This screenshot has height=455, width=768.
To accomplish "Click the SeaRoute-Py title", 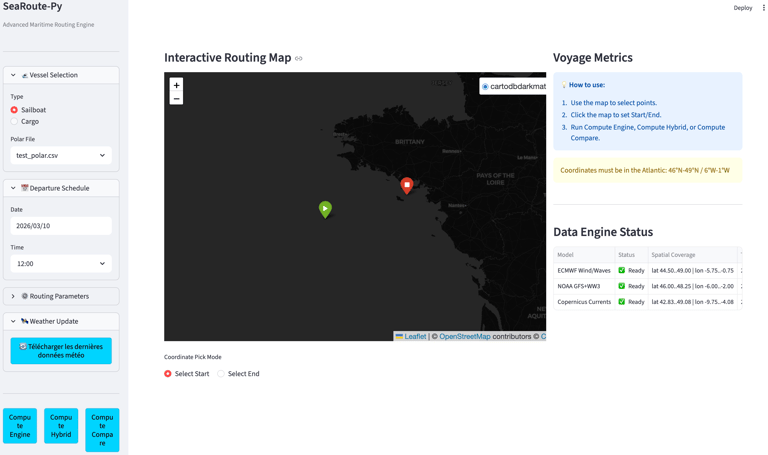I will point(32,6).
